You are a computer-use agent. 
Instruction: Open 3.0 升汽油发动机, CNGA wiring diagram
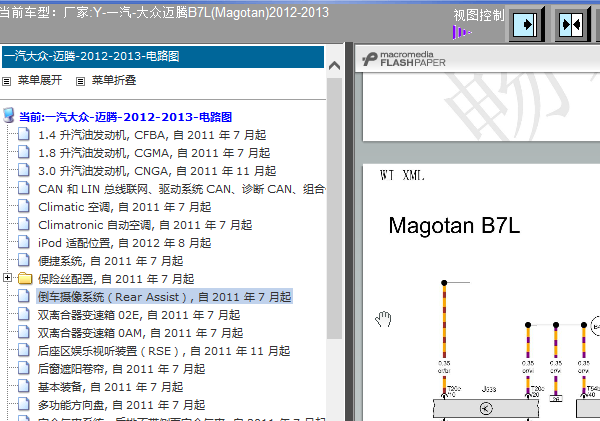pyautogui.click(x=157, y=171)
